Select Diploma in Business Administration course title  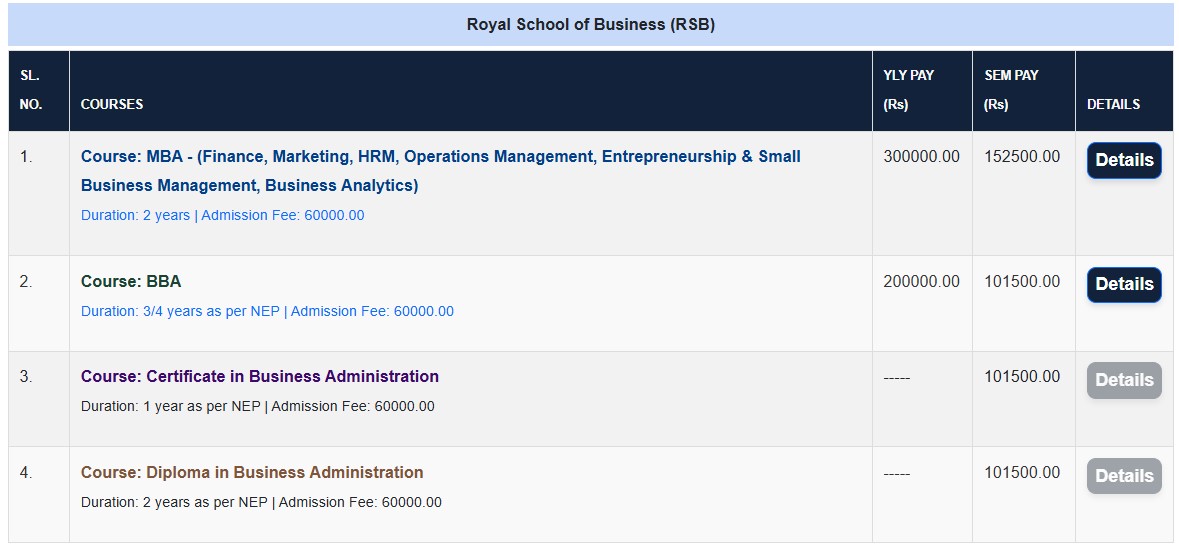(252, 473)
